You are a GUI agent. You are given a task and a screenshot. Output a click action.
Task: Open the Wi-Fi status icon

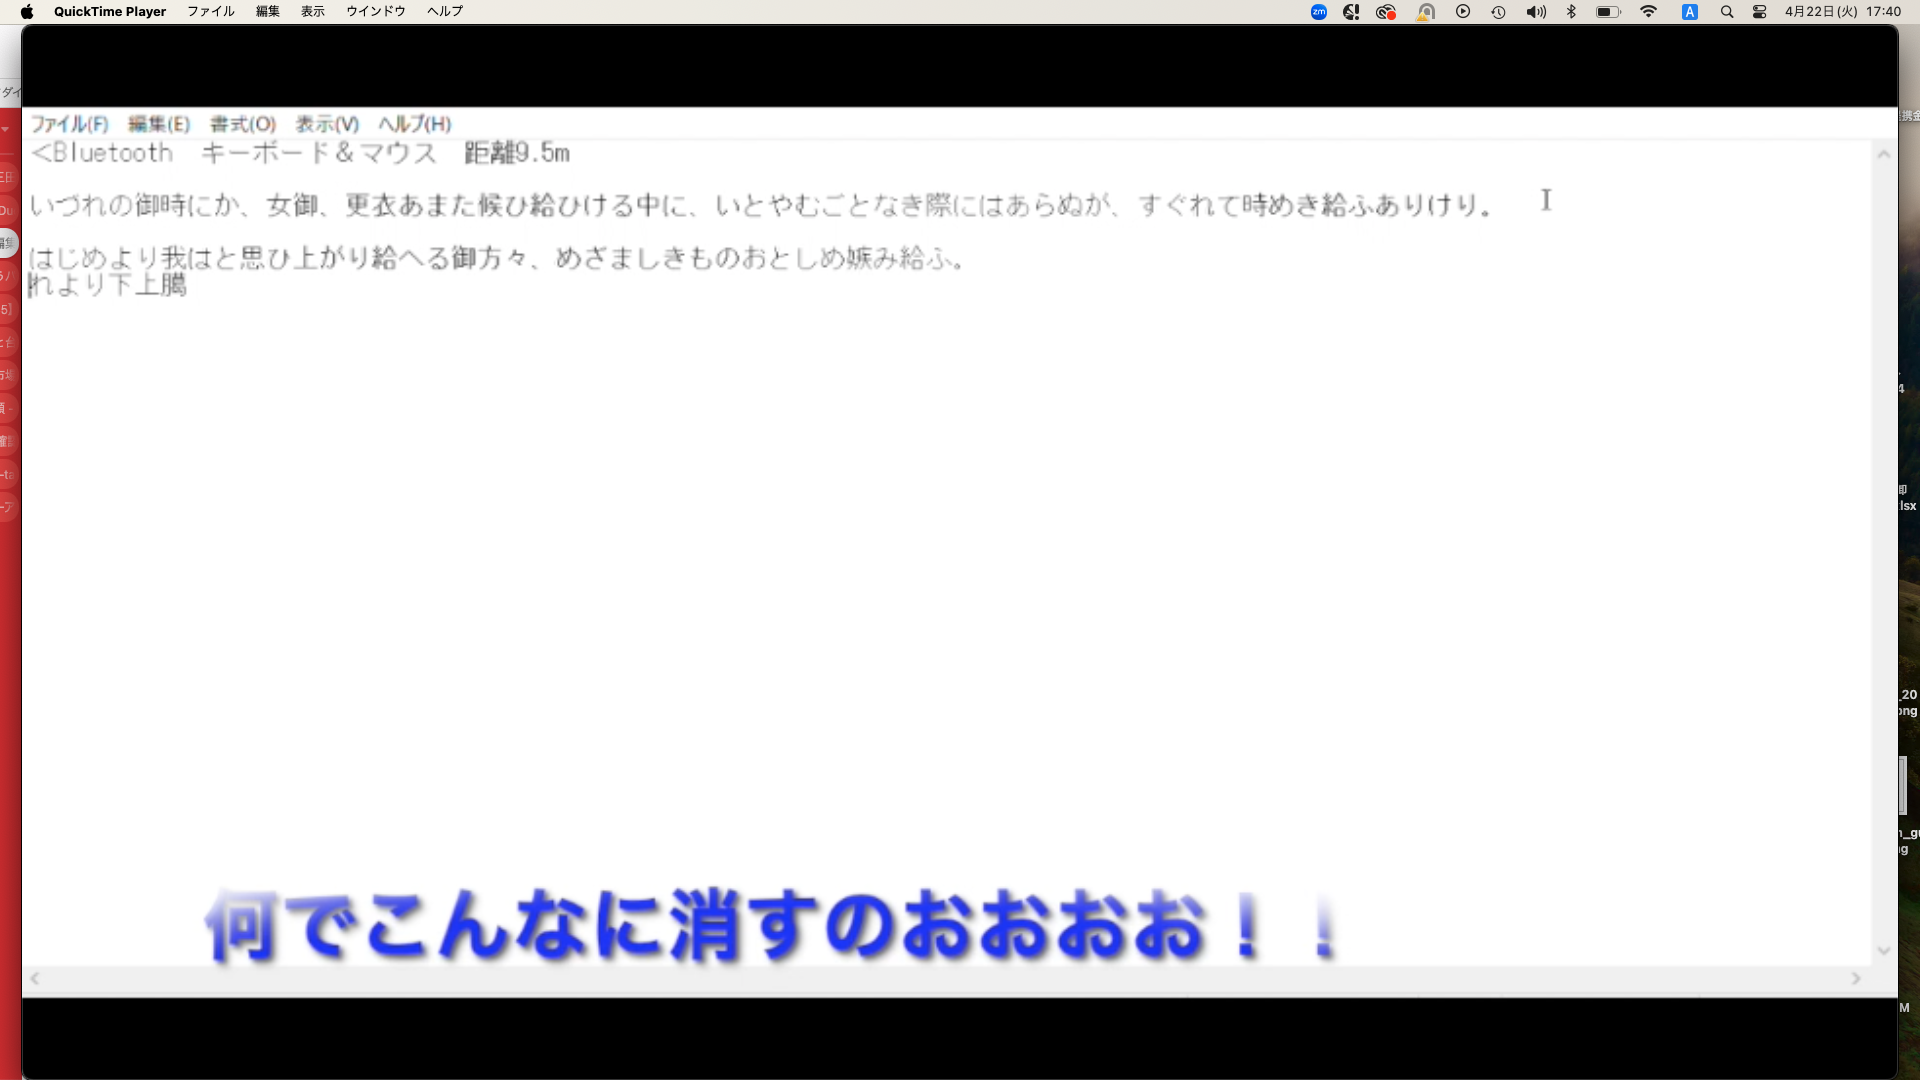click(x=1649, y=12)
